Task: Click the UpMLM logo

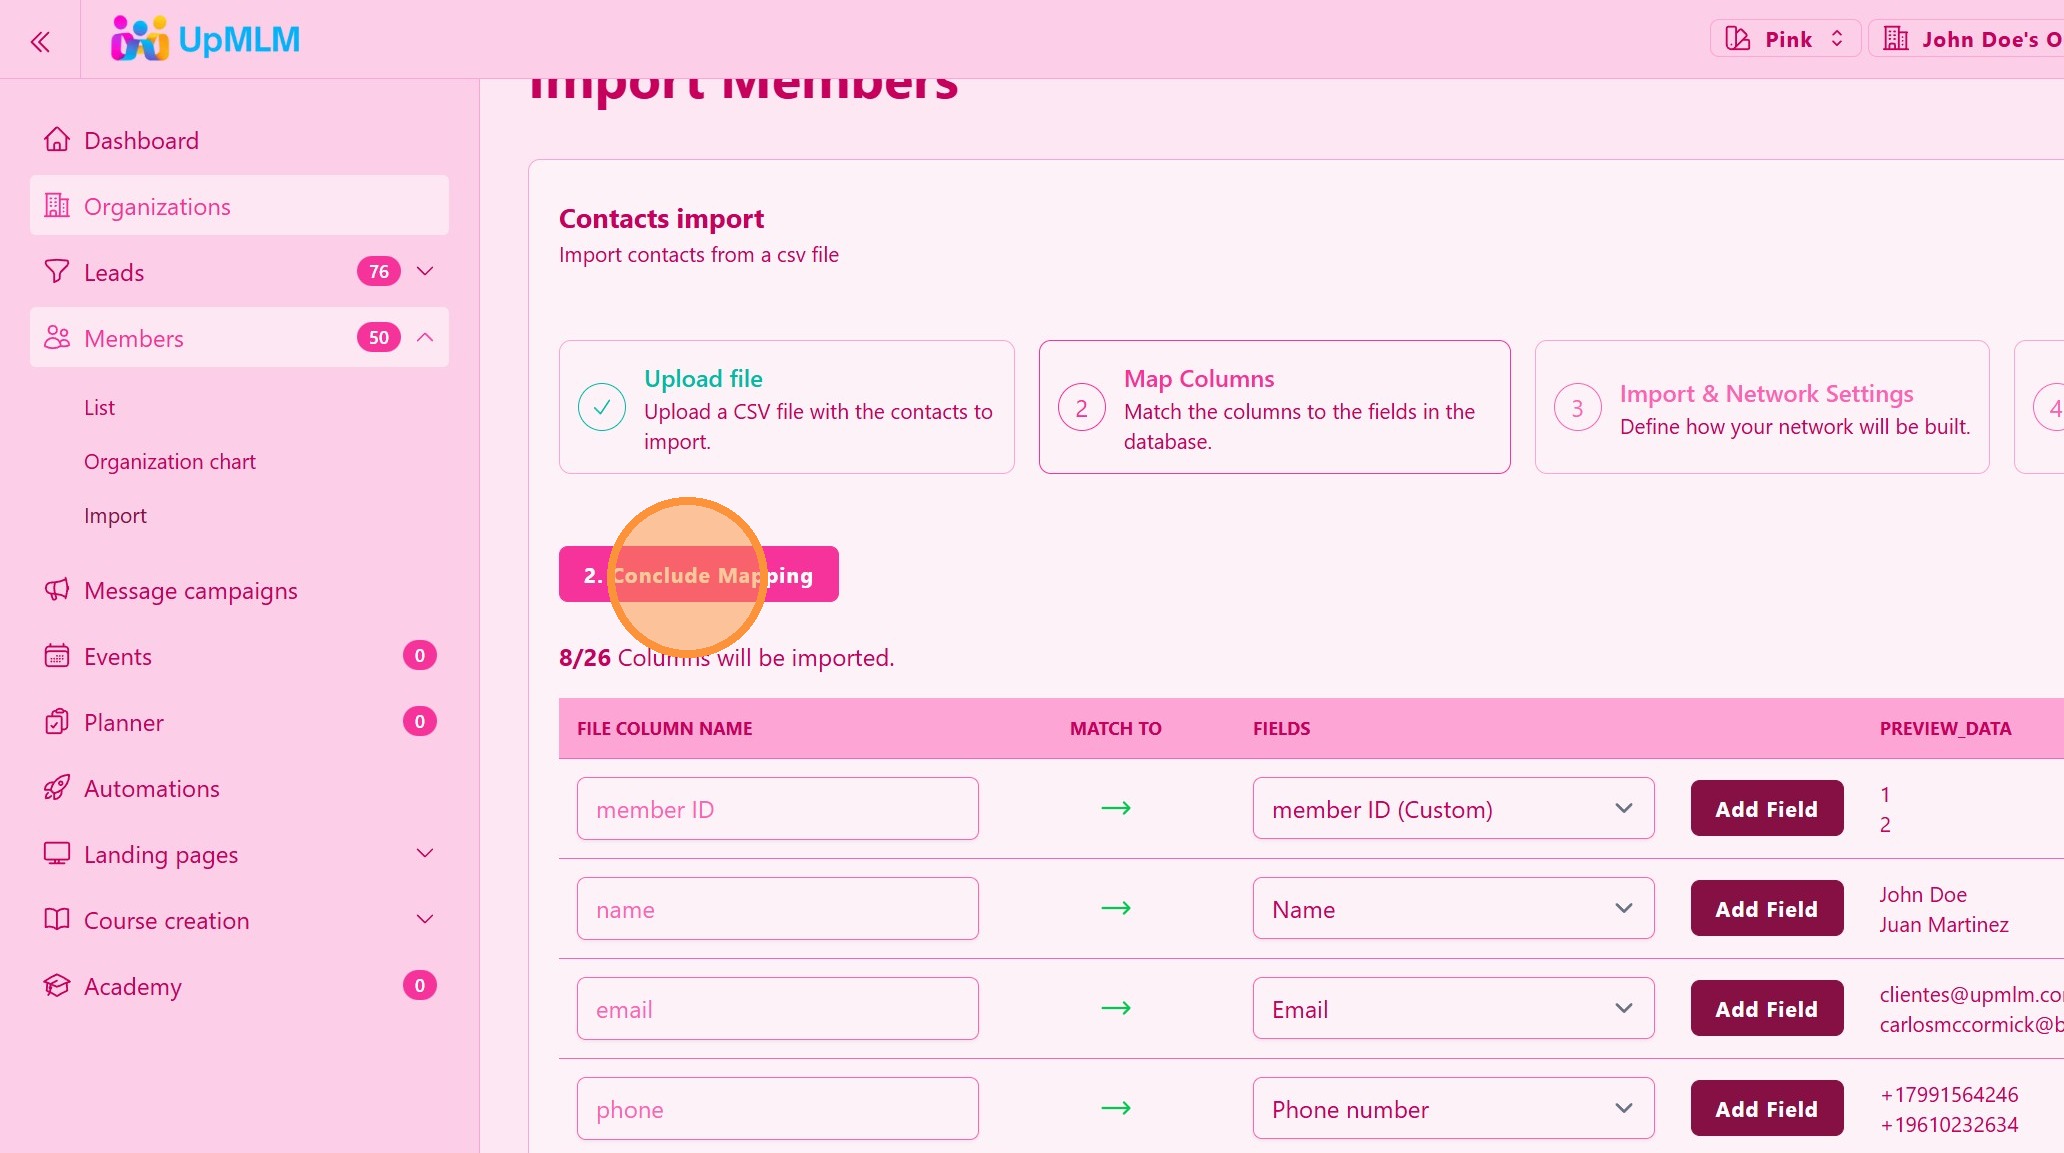Action: pyautogui.click(x=205, y=39)
